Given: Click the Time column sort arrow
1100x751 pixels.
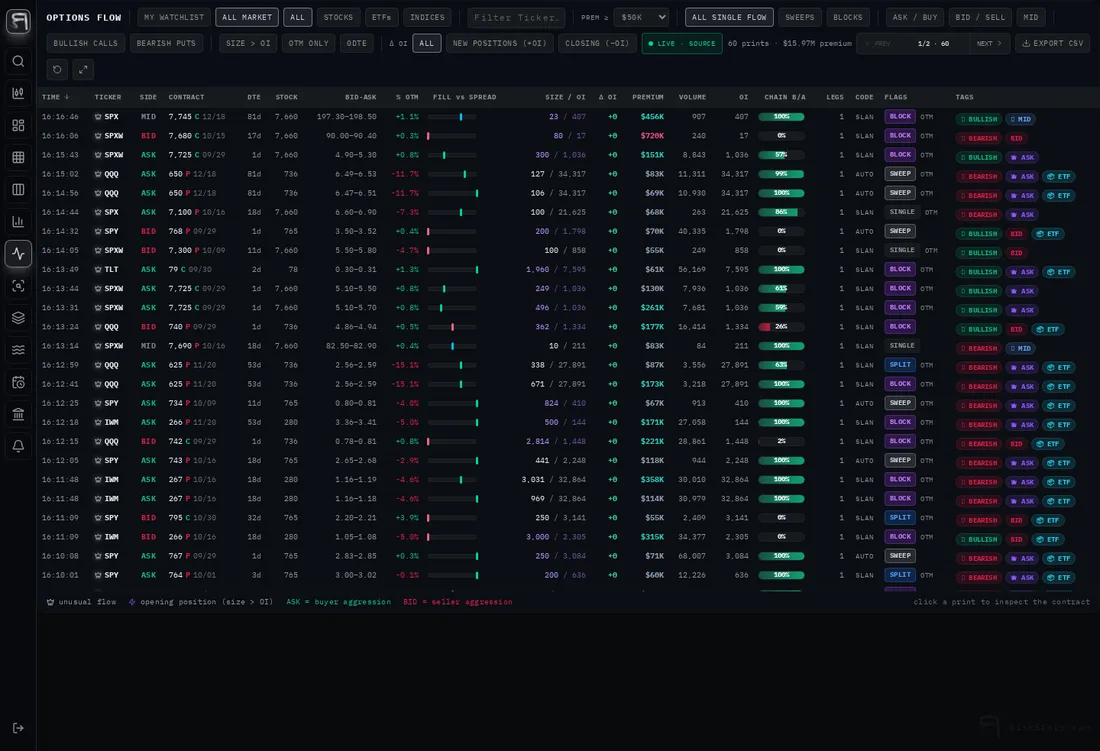Looking at the screenshot, I should [x=67, y=97].
